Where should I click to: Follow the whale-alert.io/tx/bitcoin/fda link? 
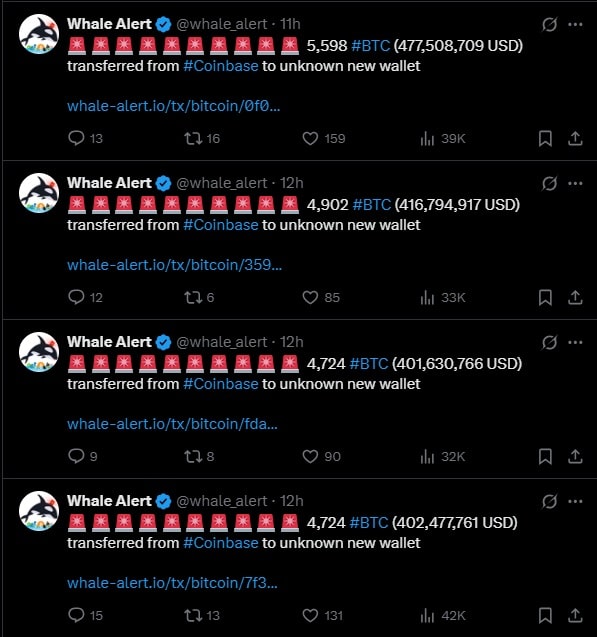[172, 424]
